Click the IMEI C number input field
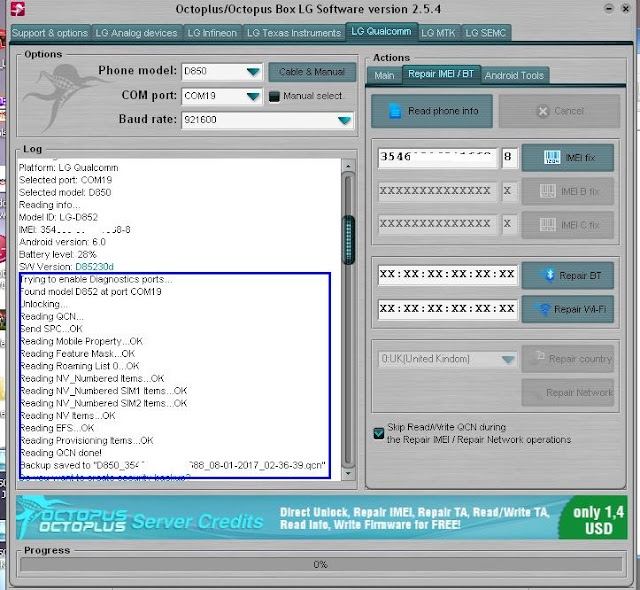 [x=438, y=224]
